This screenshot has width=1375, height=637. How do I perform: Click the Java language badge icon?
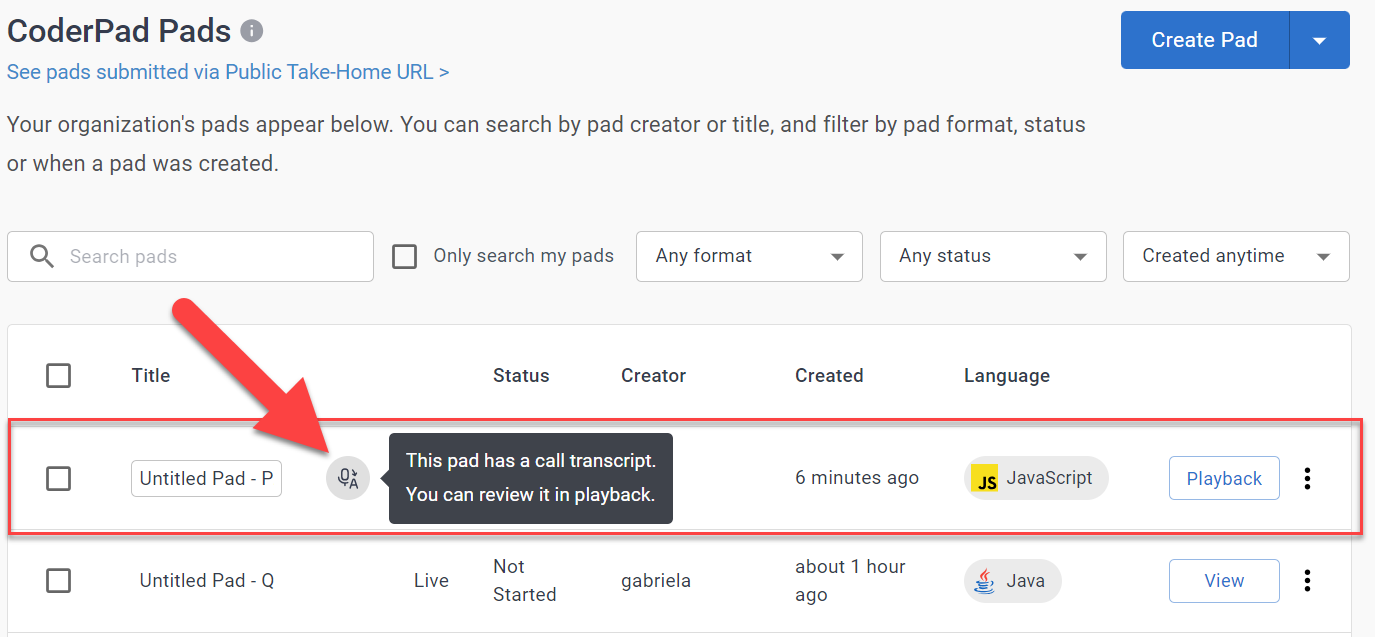(x=986, y=581)
